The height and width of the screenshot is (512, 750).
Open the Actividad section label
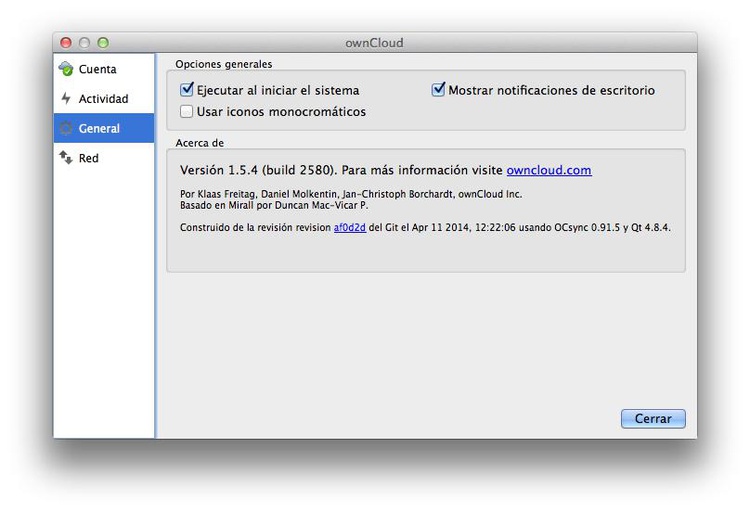tap(104, 99)
